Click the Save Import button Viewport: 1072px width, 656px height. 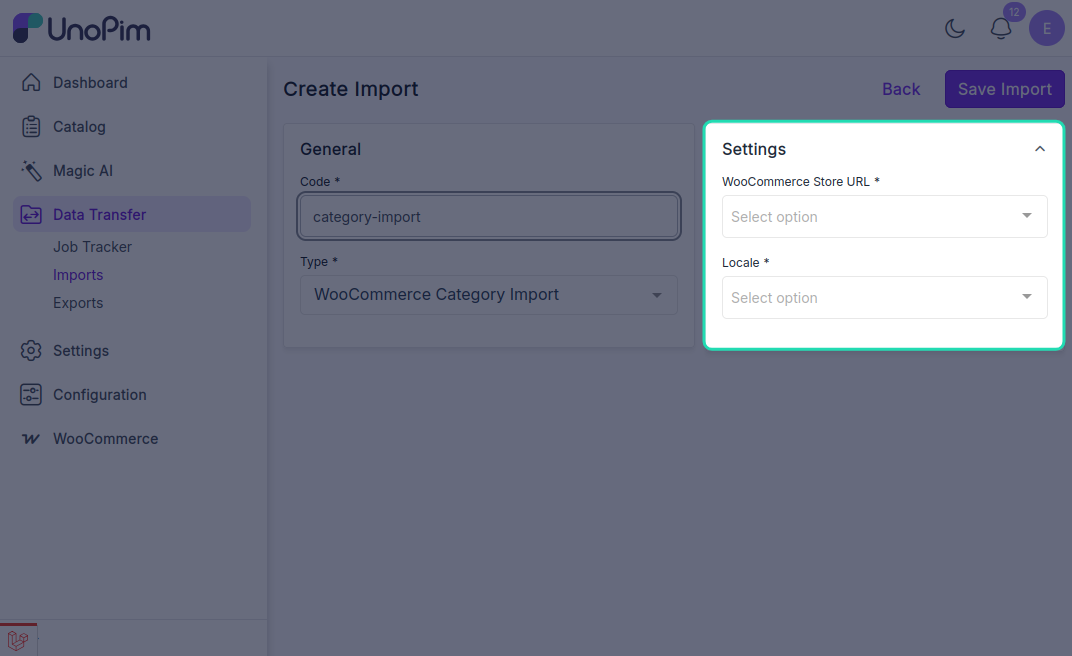1004,89
